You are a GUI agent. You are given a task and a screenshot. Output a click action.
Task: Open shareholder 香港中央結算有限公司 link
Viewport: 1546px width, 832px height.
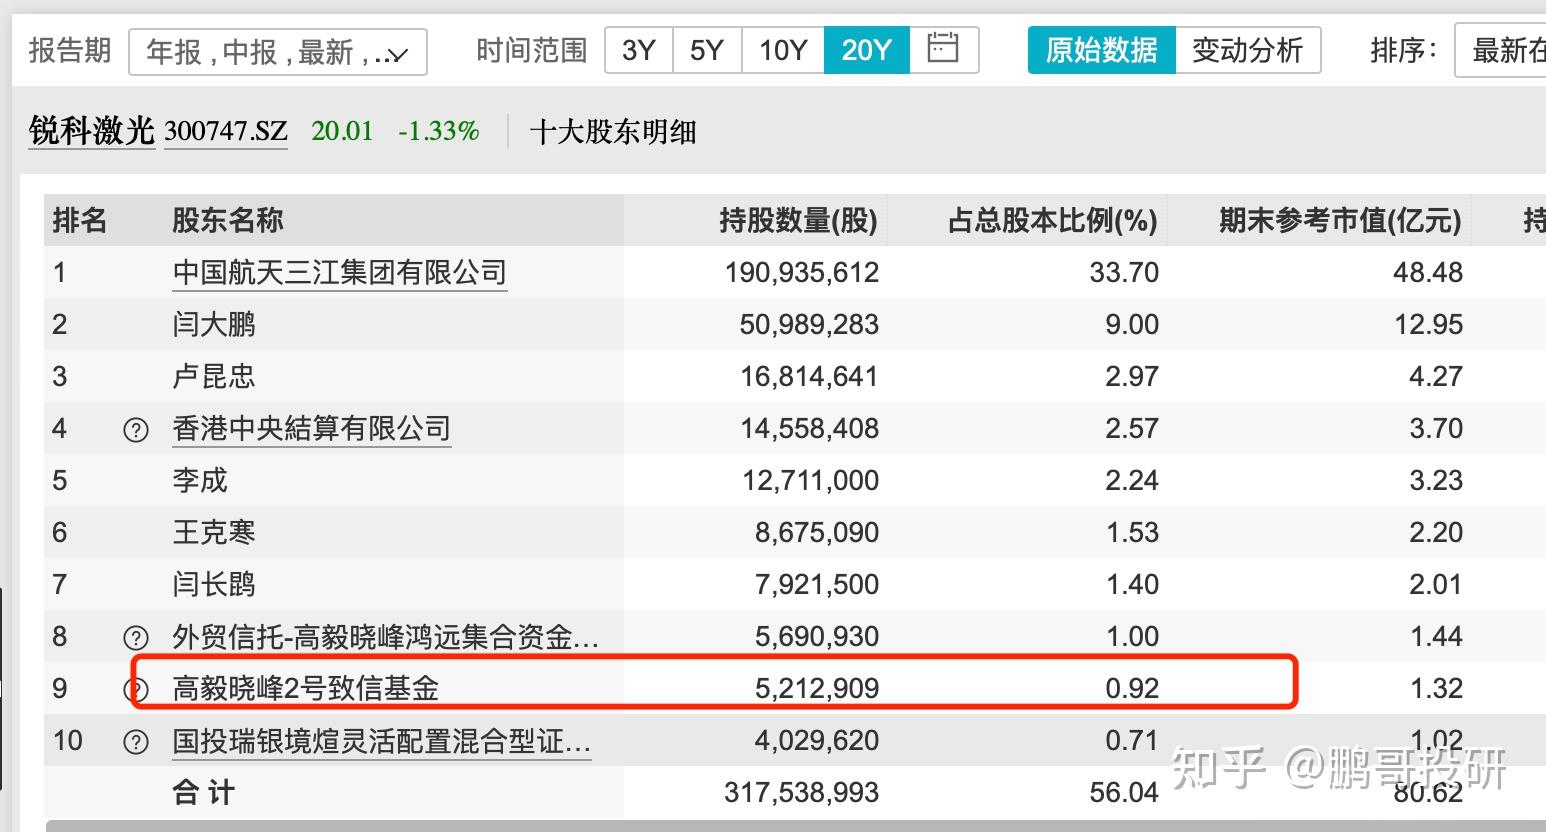(x=312, y=428)
